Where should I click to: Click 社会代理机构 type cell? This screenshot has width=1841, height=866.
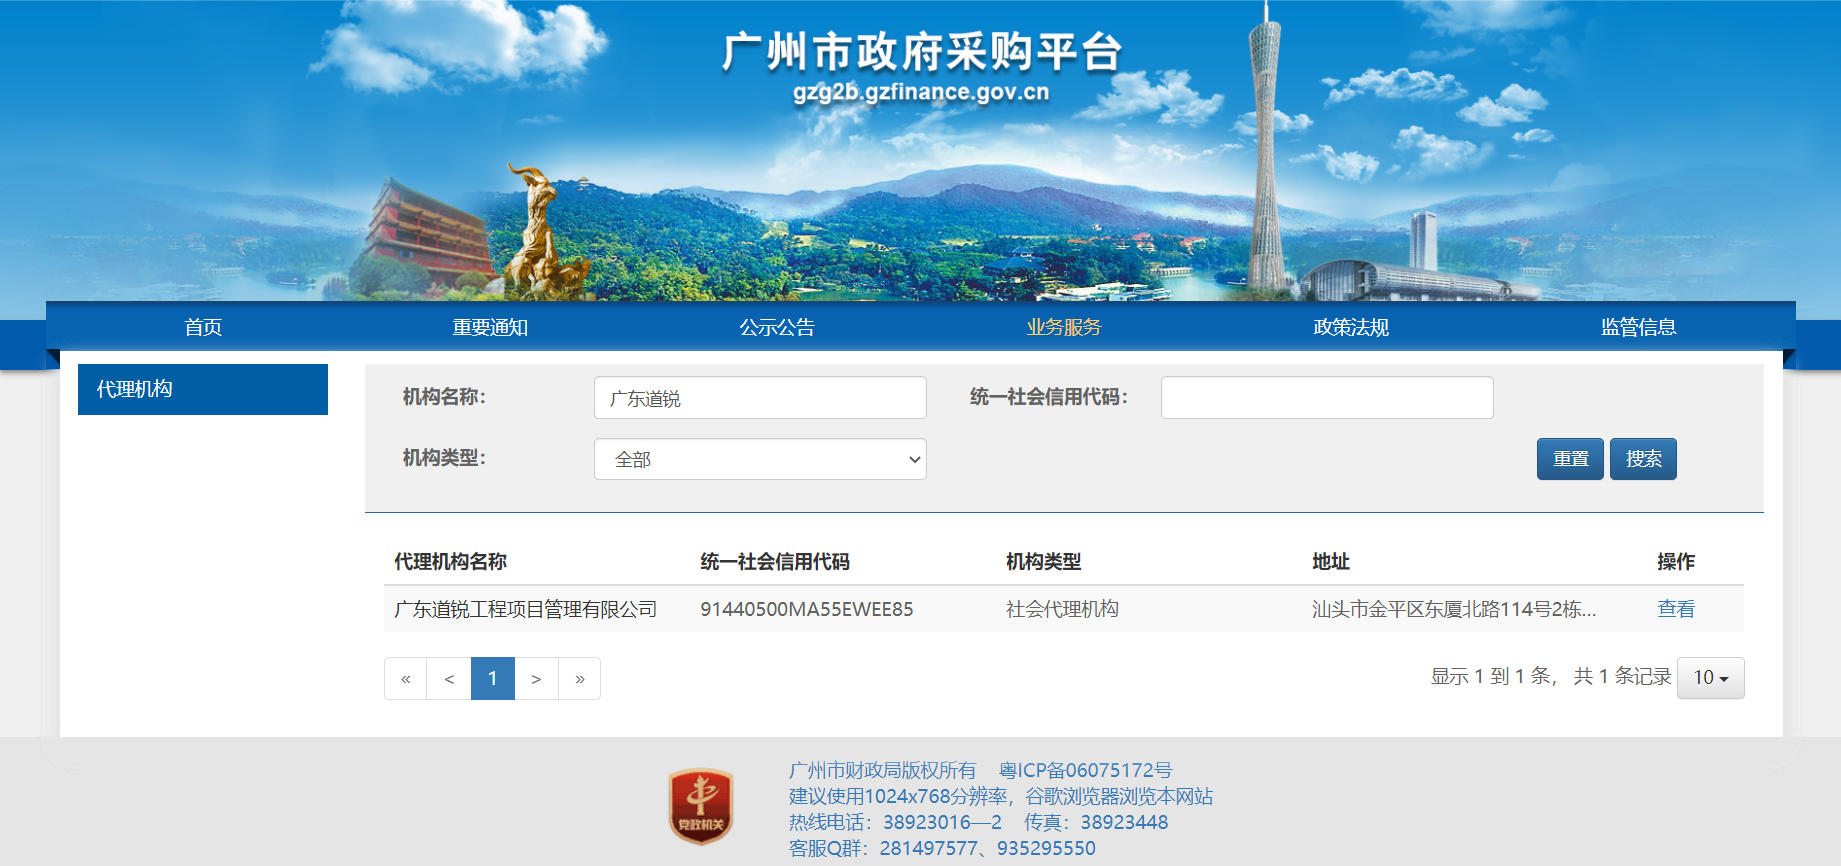(1062, 609)
